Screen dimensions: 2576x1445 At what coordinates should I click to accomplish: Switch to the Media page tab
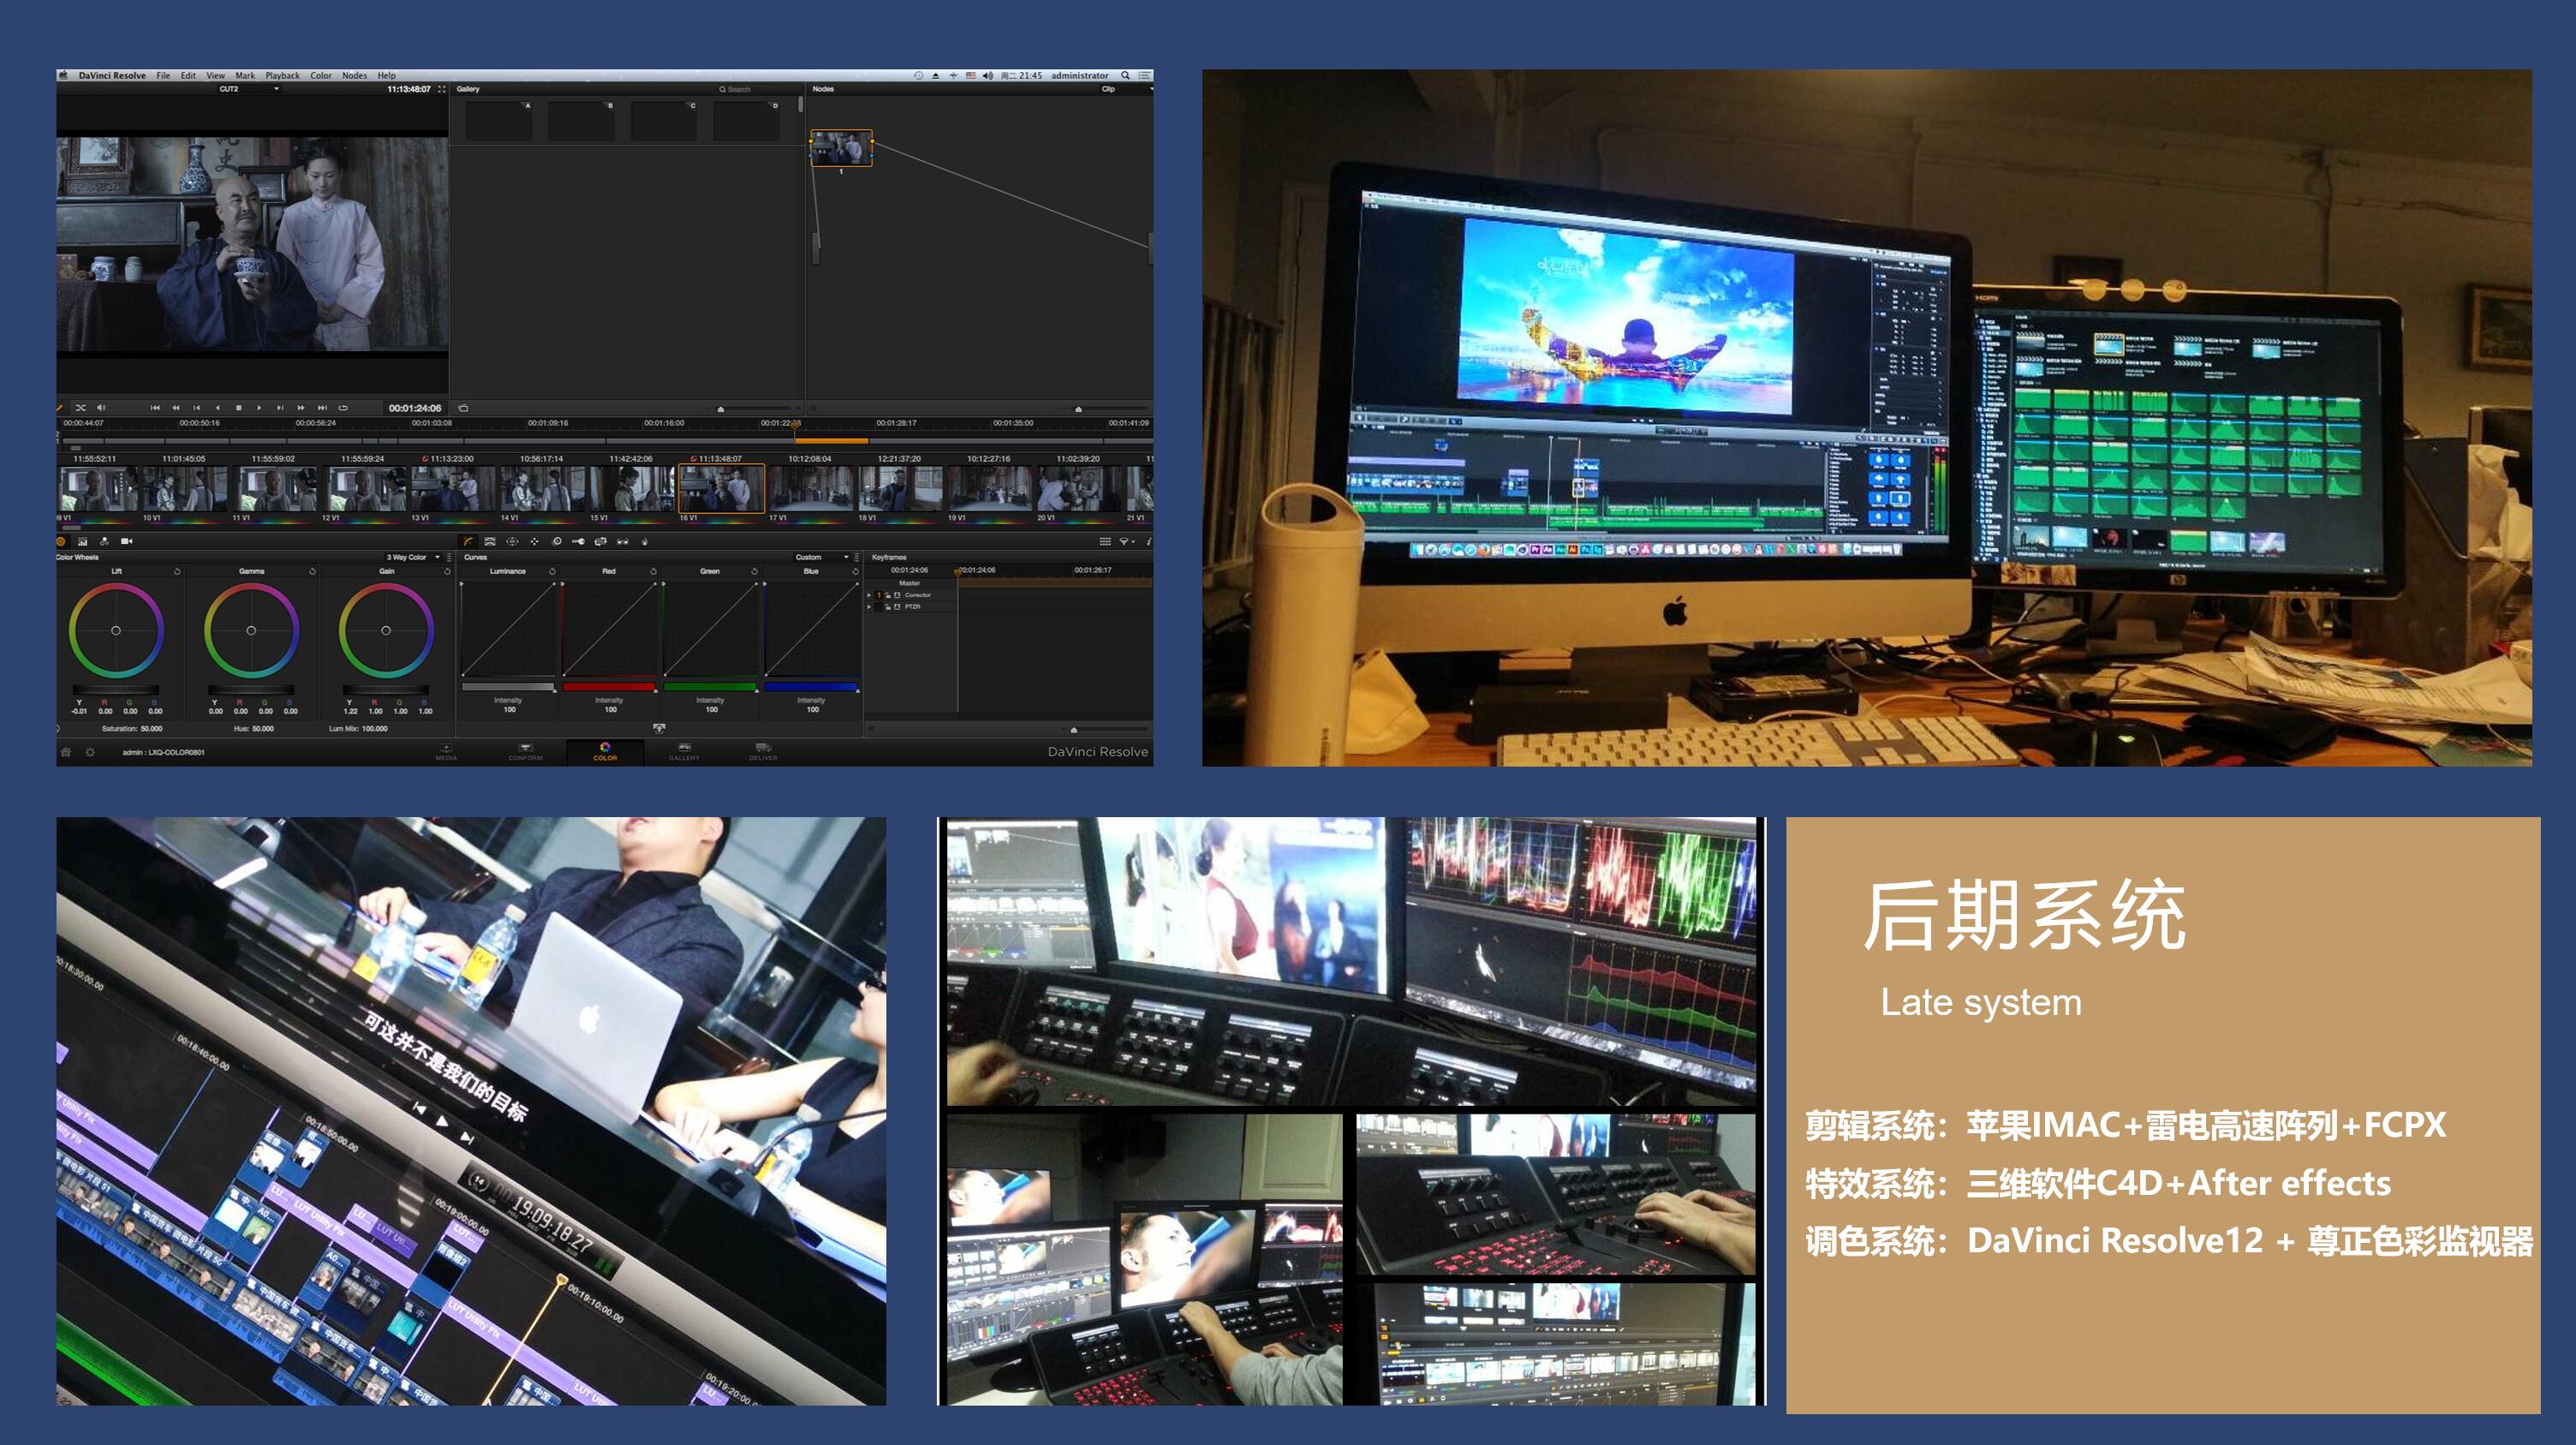coord(446,752)
